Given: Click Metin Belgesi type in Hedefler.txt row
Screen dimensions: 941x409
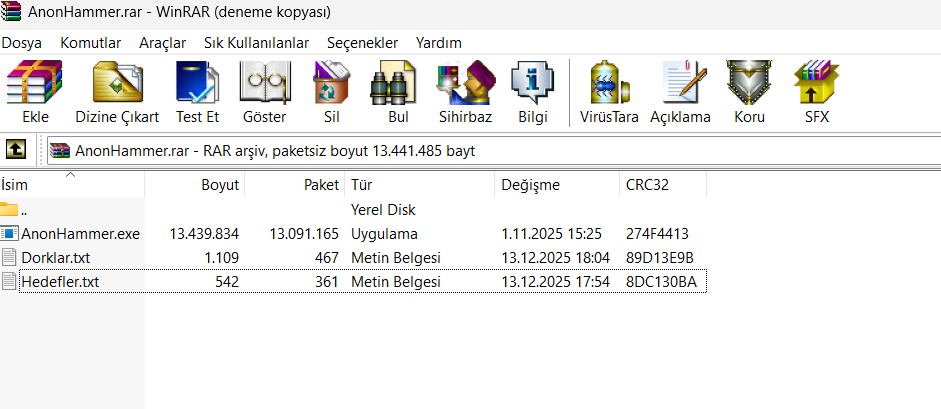Looking at the screenshot, I should tap(395, 281).
